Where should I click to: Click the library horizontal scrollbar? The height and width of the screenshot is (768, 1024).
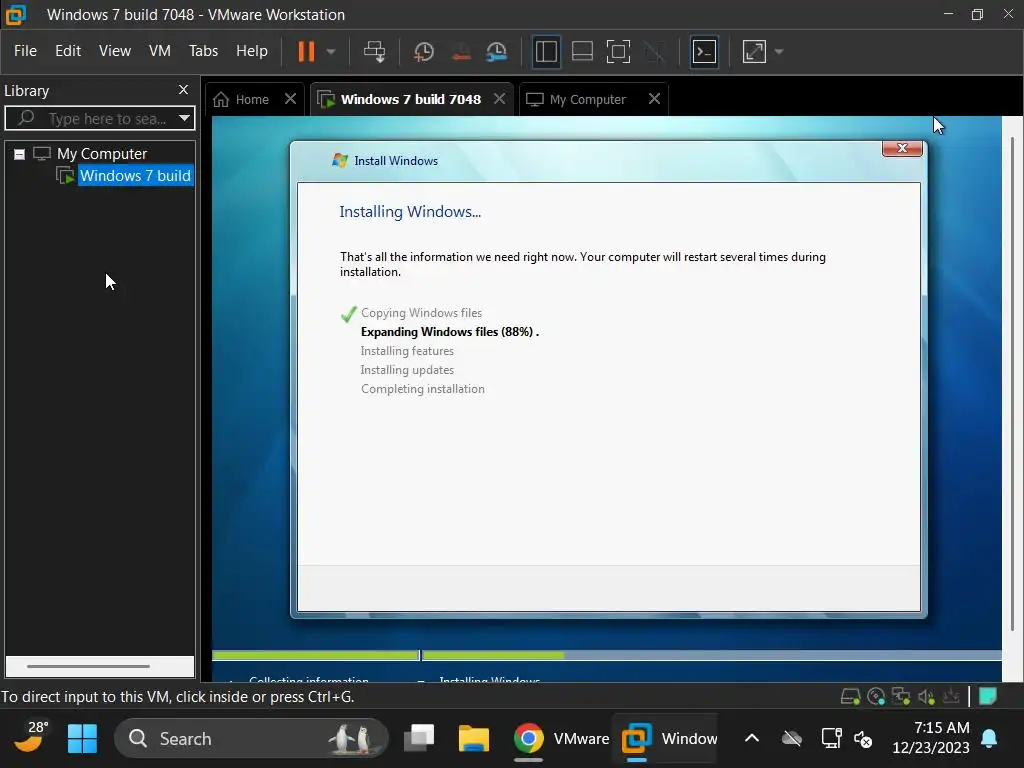[x=88, y=666]
